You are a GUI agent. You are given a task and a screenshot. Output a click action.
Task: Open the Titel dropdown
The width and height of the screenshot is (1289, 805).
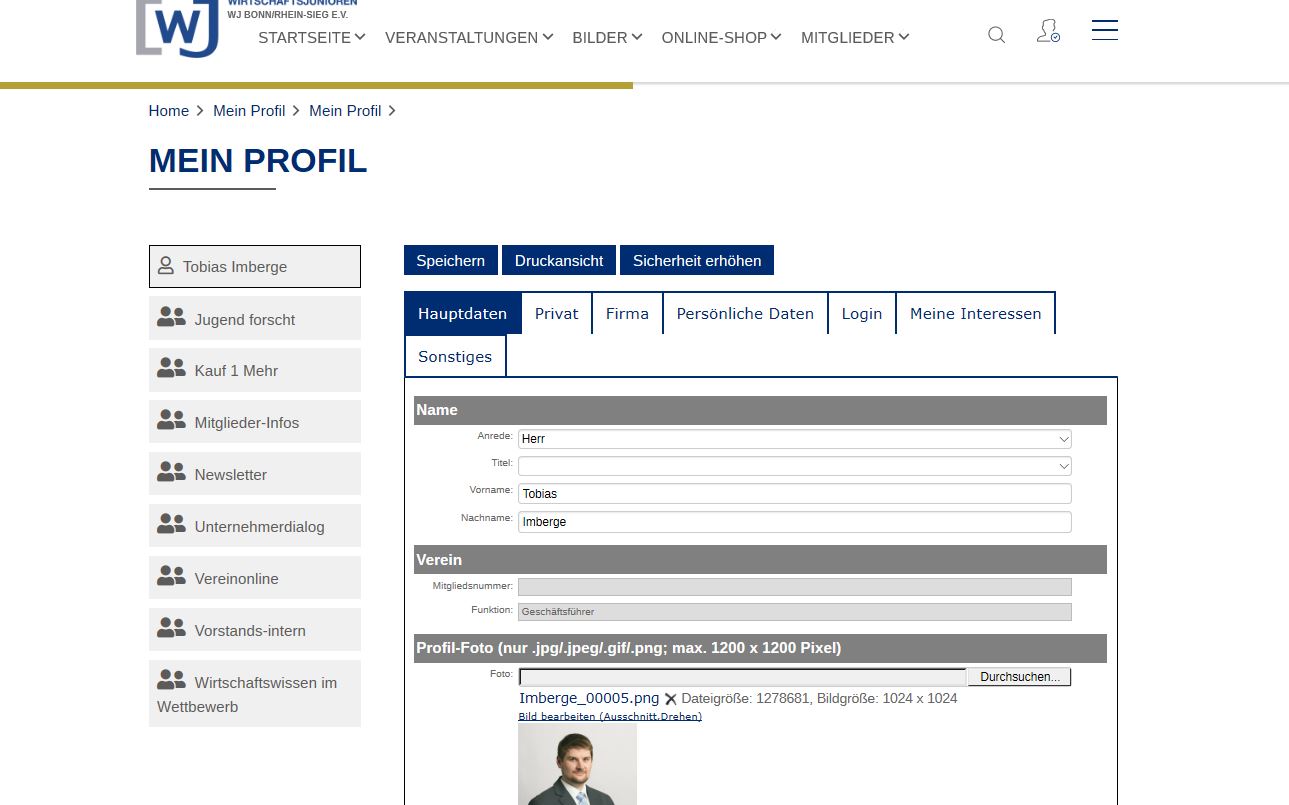pos(794,466)
